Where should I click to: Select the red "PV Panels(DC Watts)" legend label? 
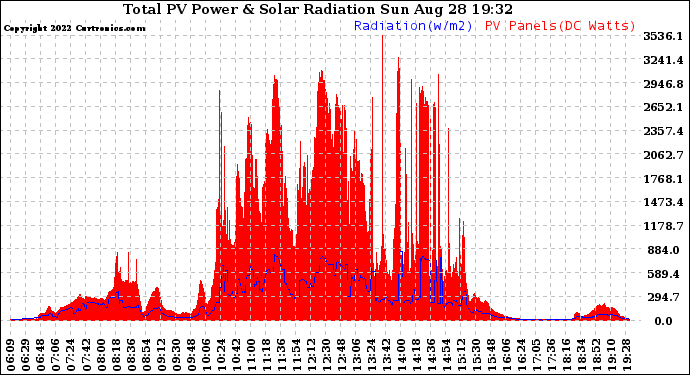560,26
